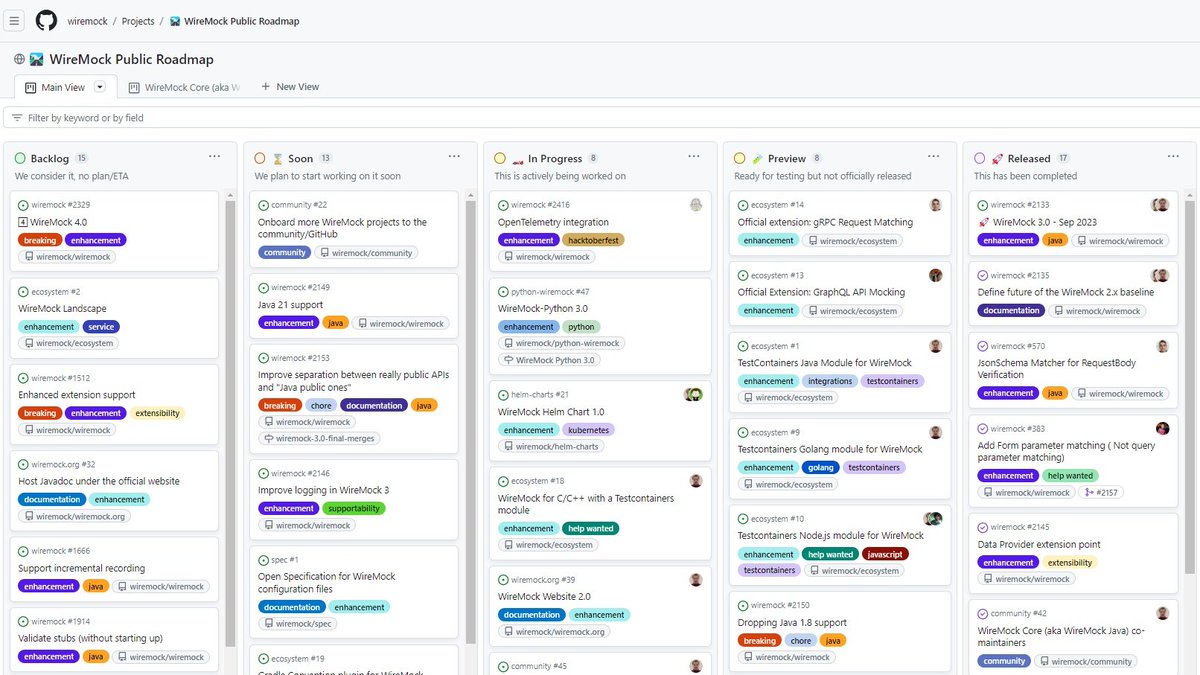The width and height of the screenshot is (1200, 675).
Task: Click the hacktoberfest label on OpenTelemetry card
Action: pos(594,240)
